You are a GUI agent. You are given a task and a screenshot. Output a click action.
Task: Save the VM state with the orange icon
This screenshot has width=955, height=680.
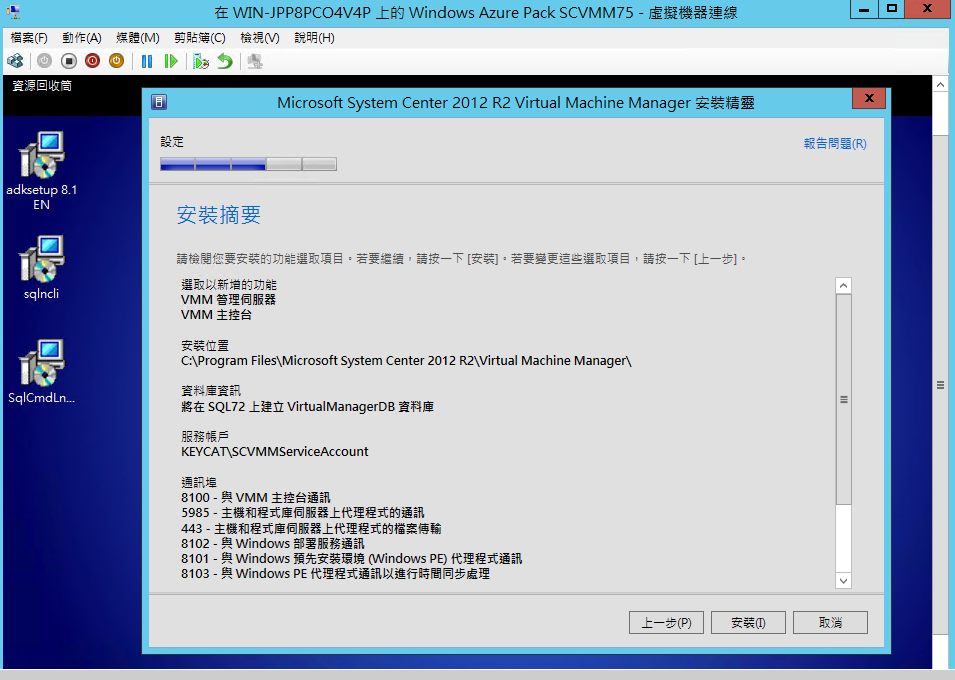(116, 61)
